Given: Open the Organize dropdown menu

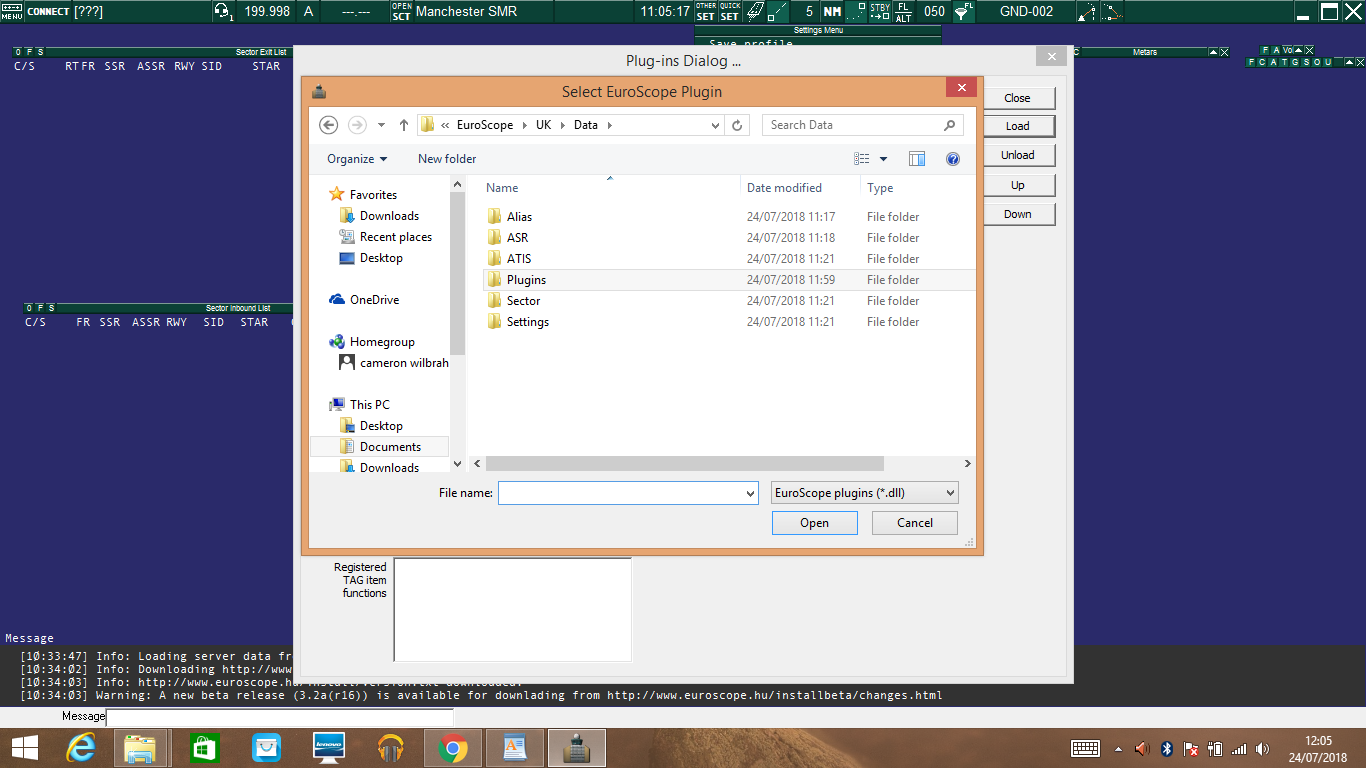Looking at the screenshot, I should pos(357,159).
